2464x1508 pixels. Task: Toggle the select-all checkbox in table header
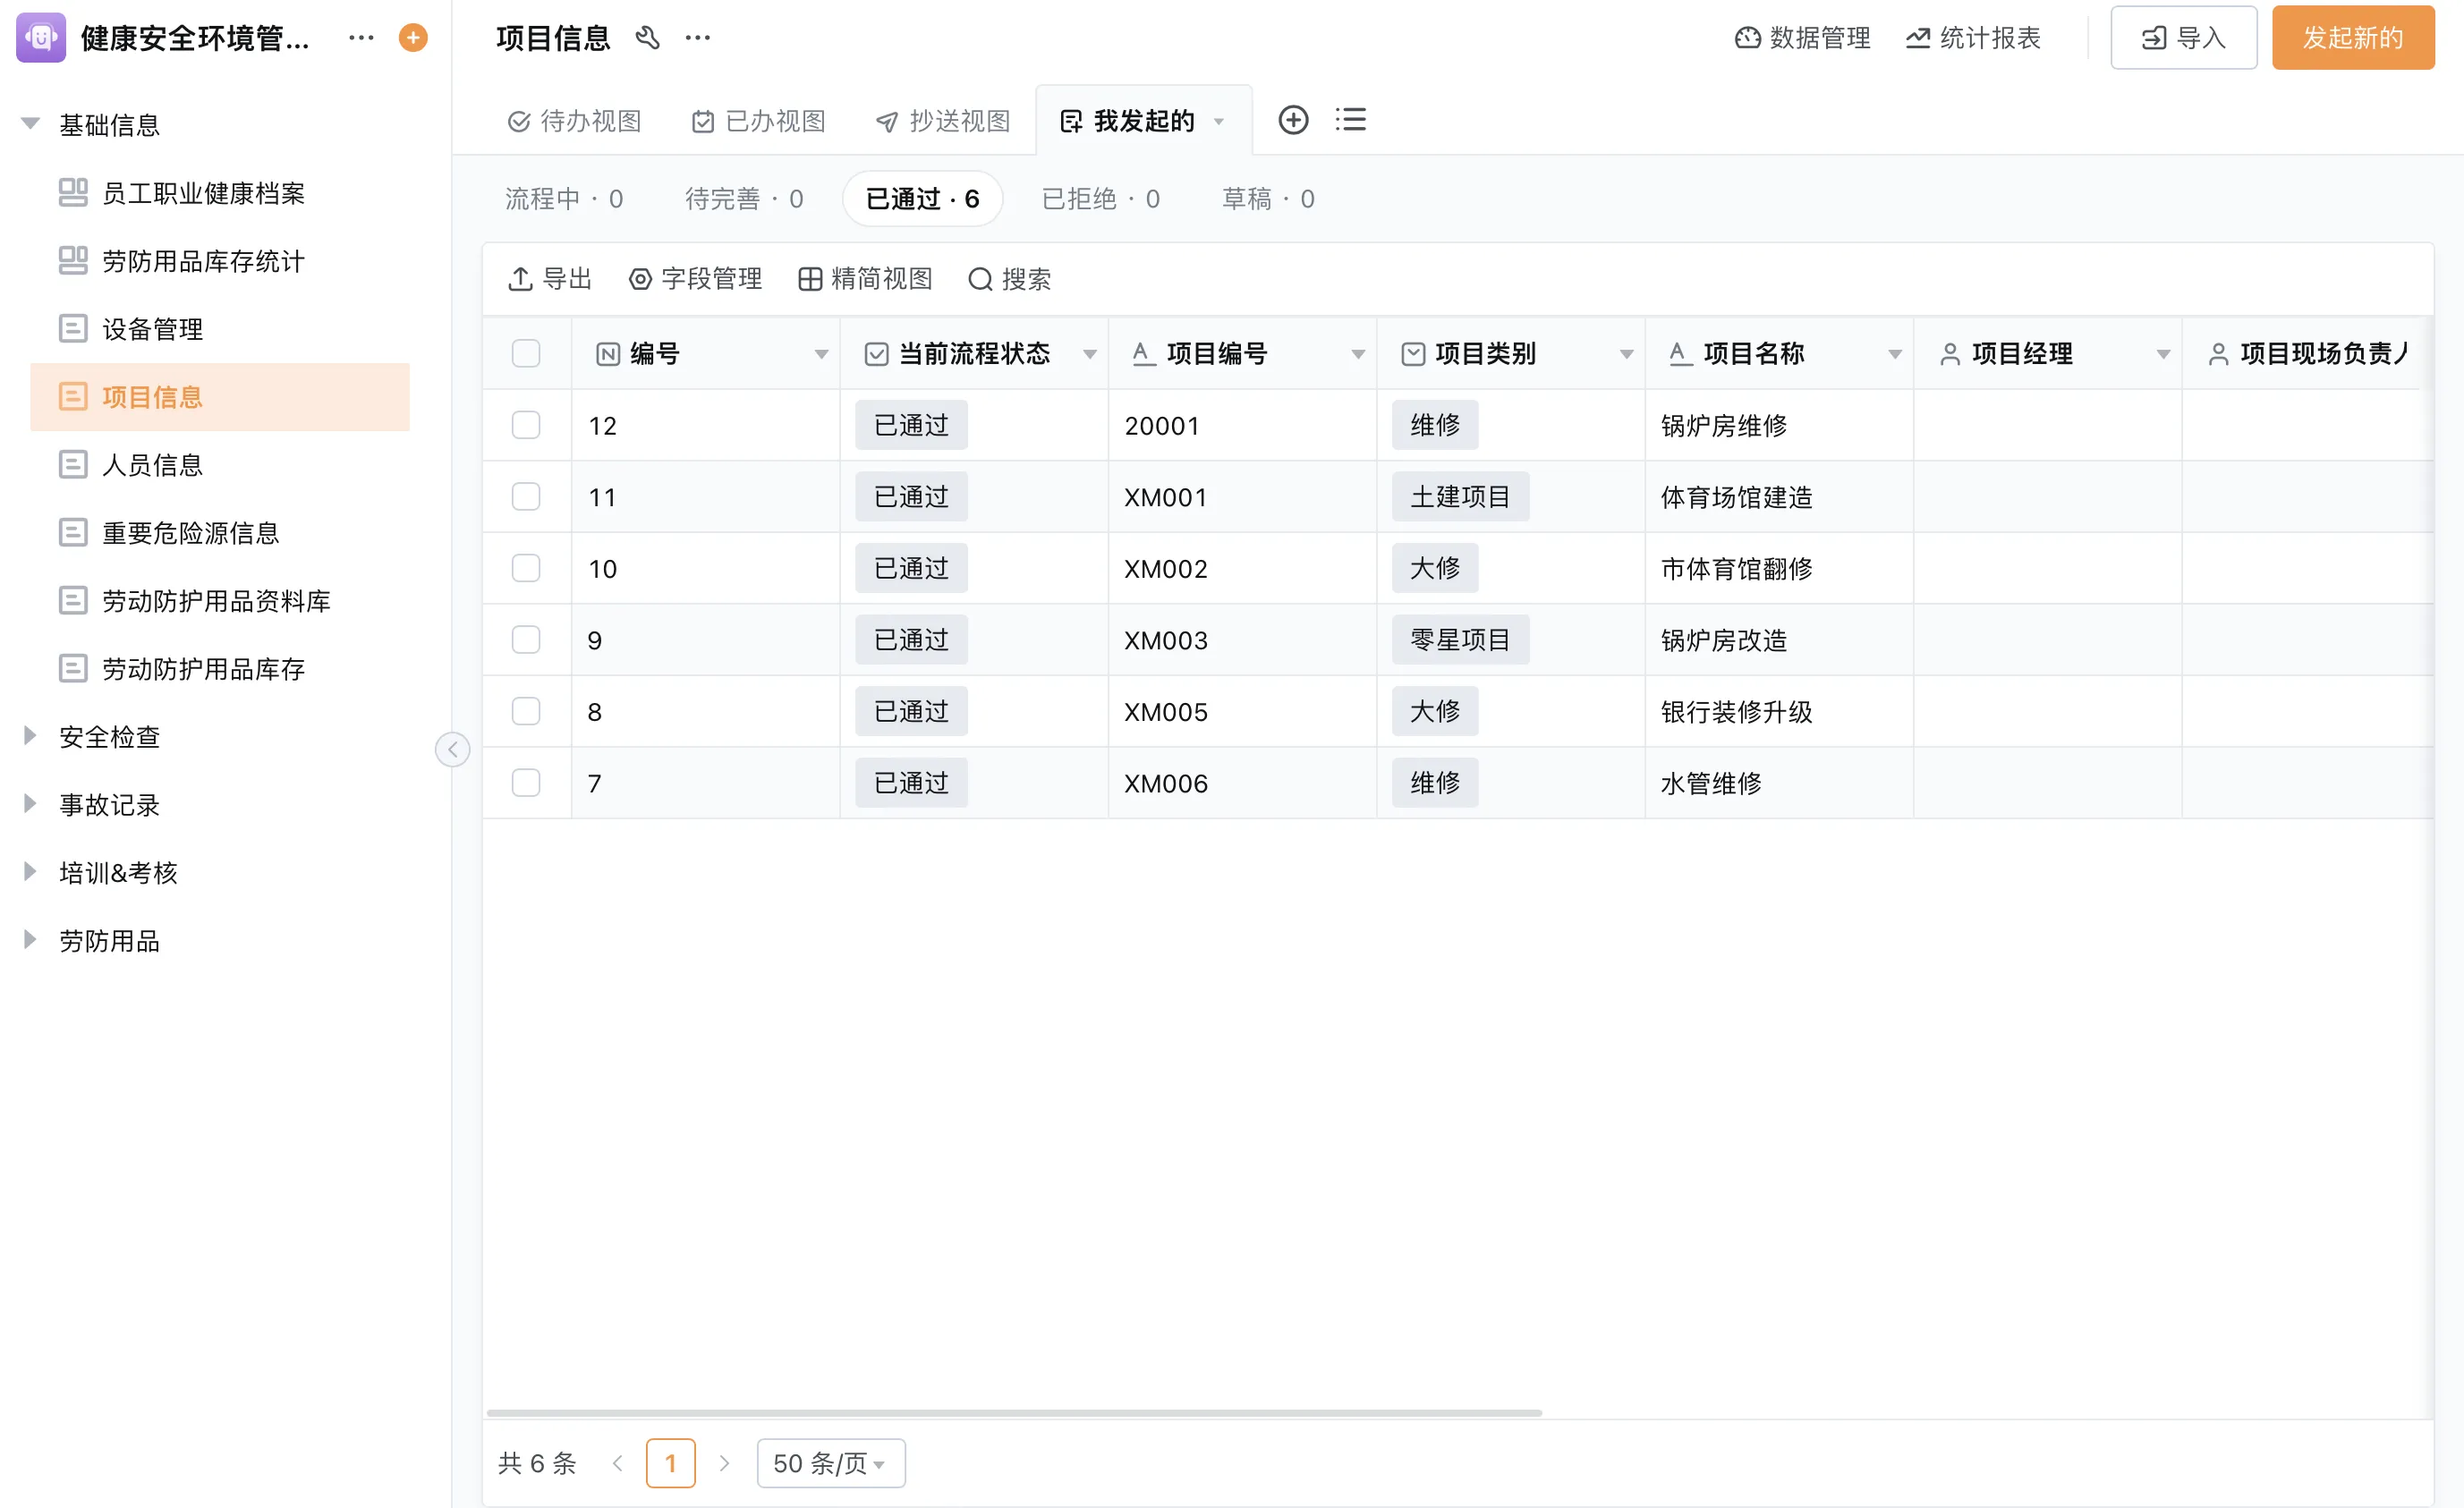pos(526,353)
